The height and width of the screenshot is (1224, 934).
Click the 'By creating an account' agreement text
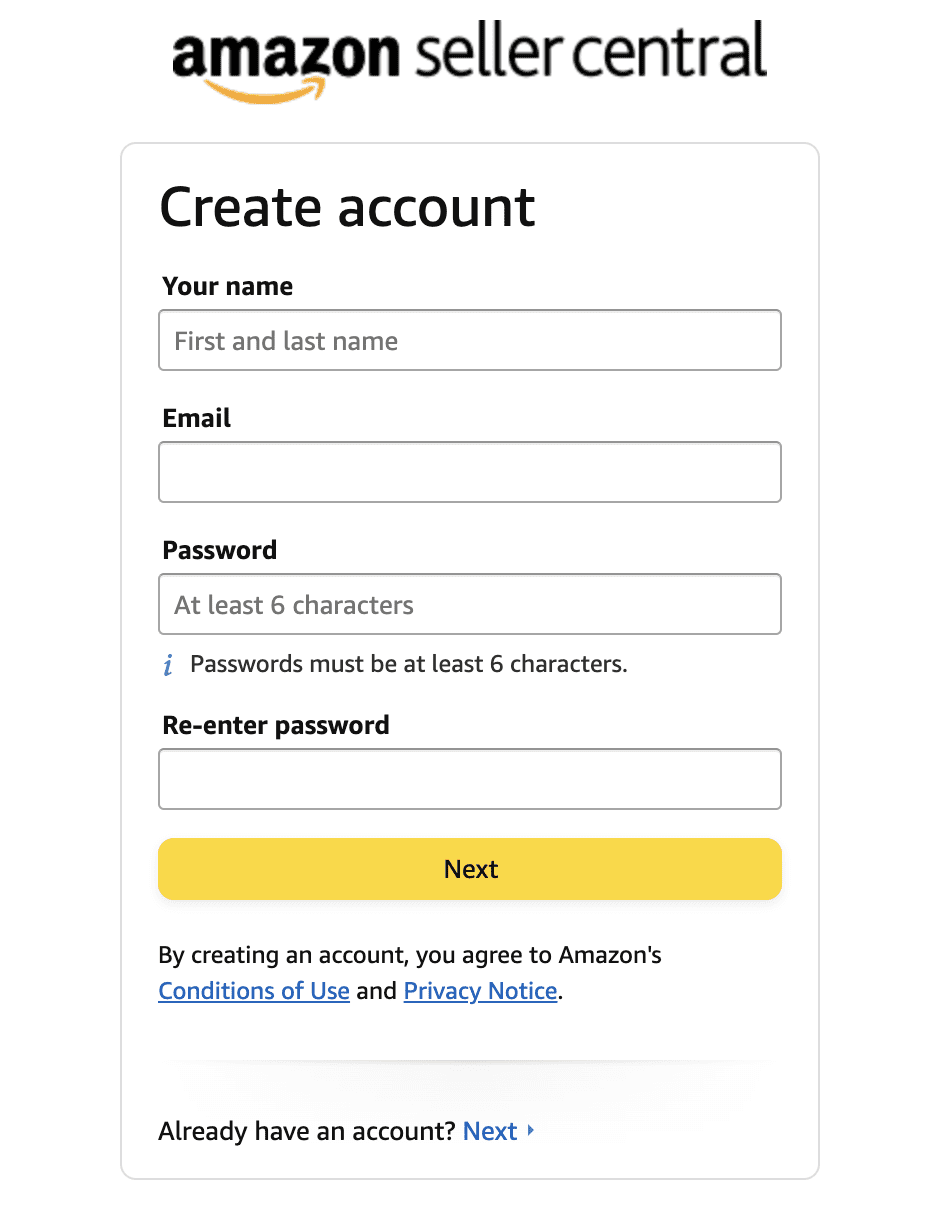410,955
